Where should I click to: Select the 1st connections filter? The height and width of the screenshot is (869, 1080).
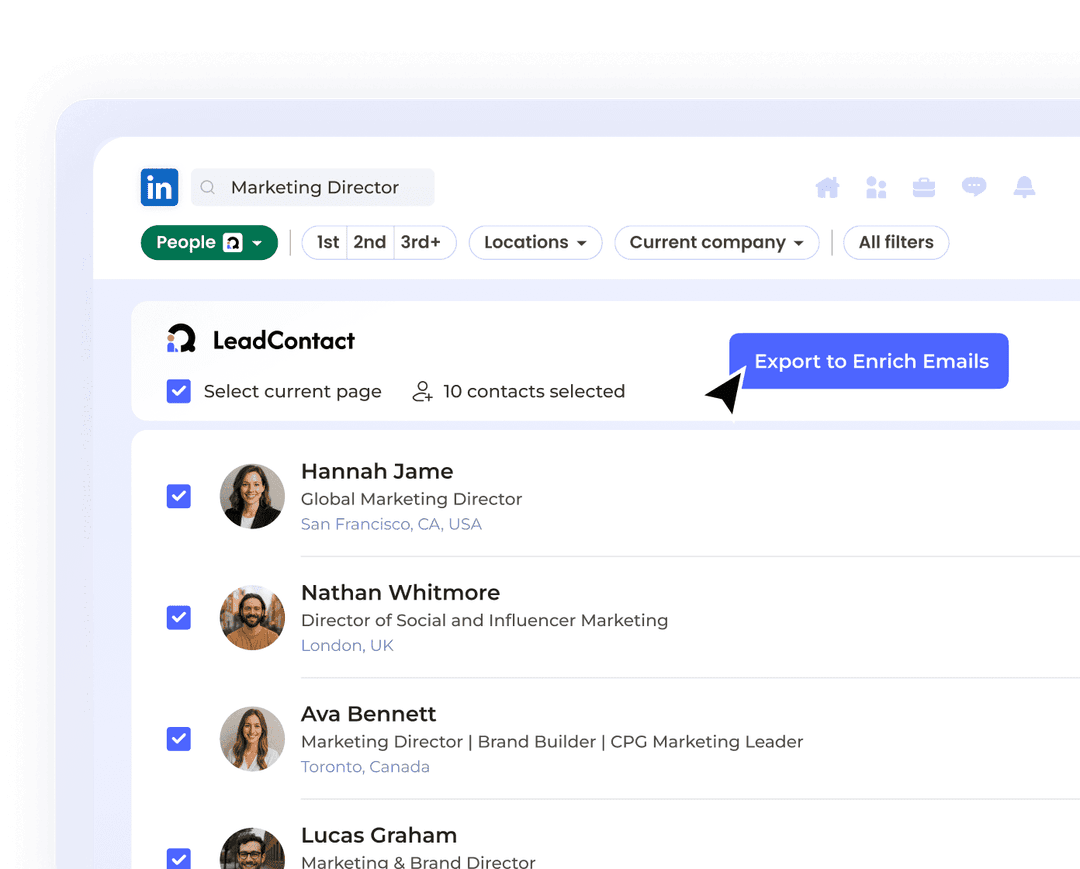click(x=326, y=242)
